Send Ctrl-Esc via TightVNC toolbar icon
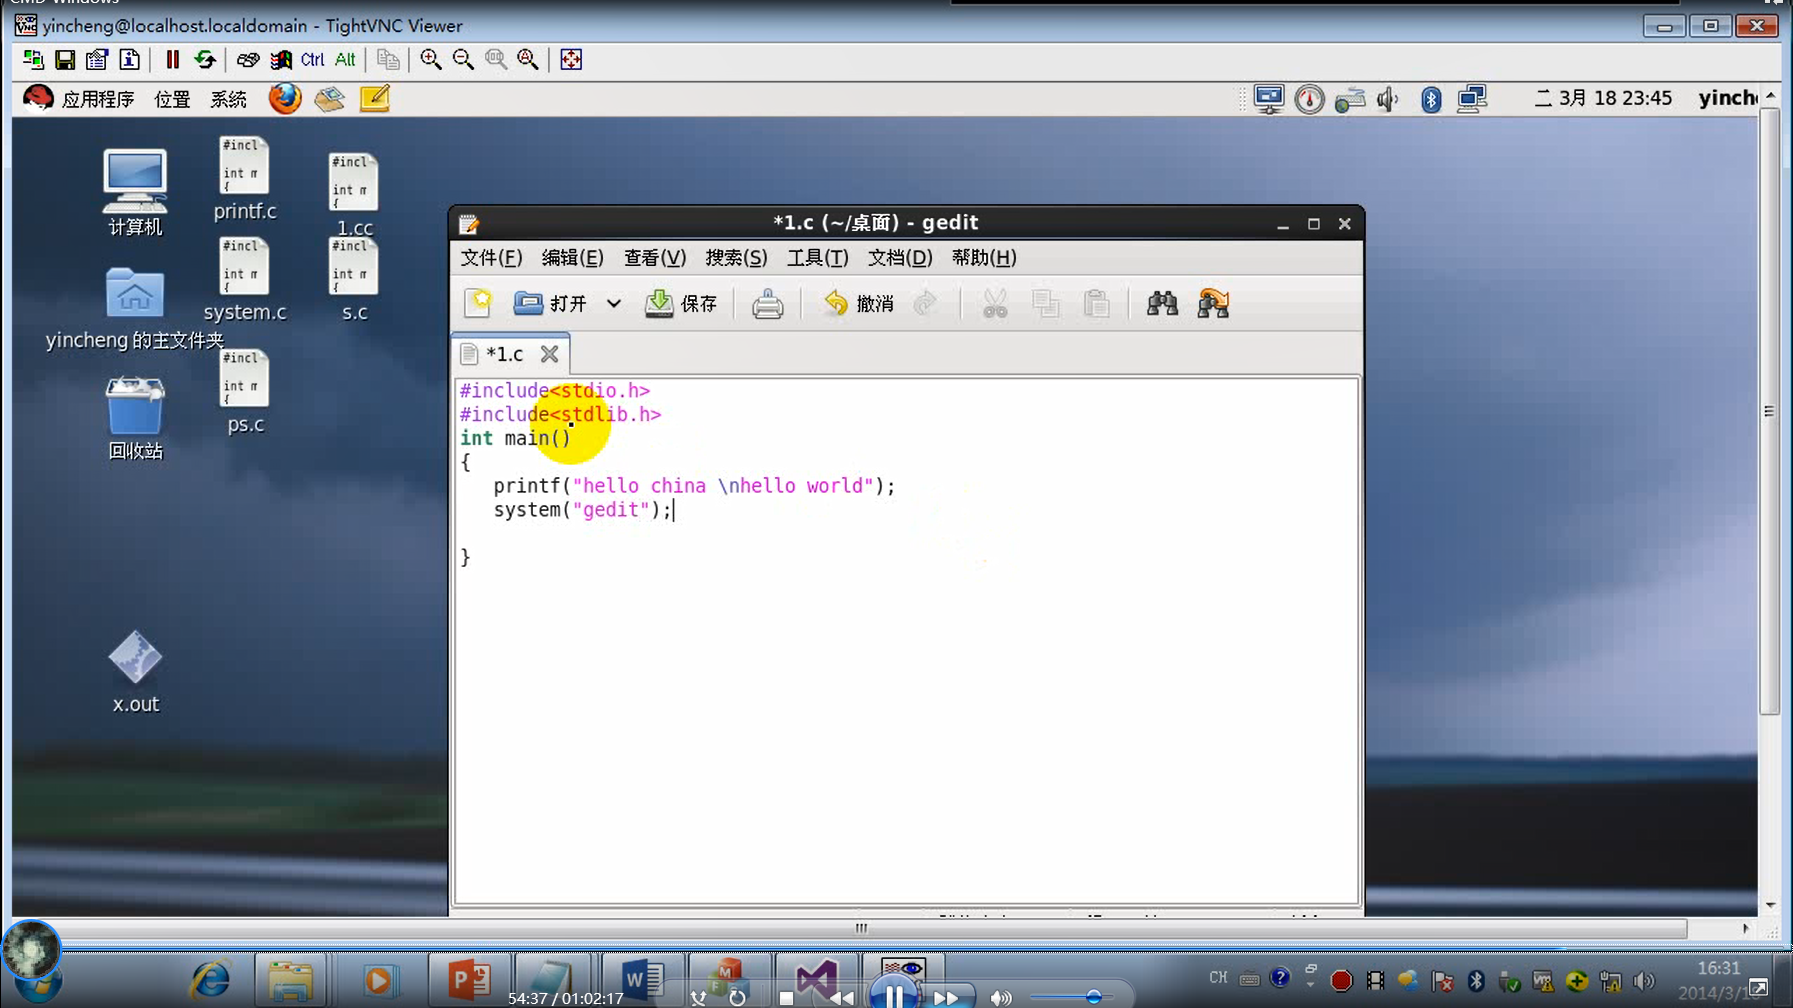1793x1008 pixels. tap(281, 60)
